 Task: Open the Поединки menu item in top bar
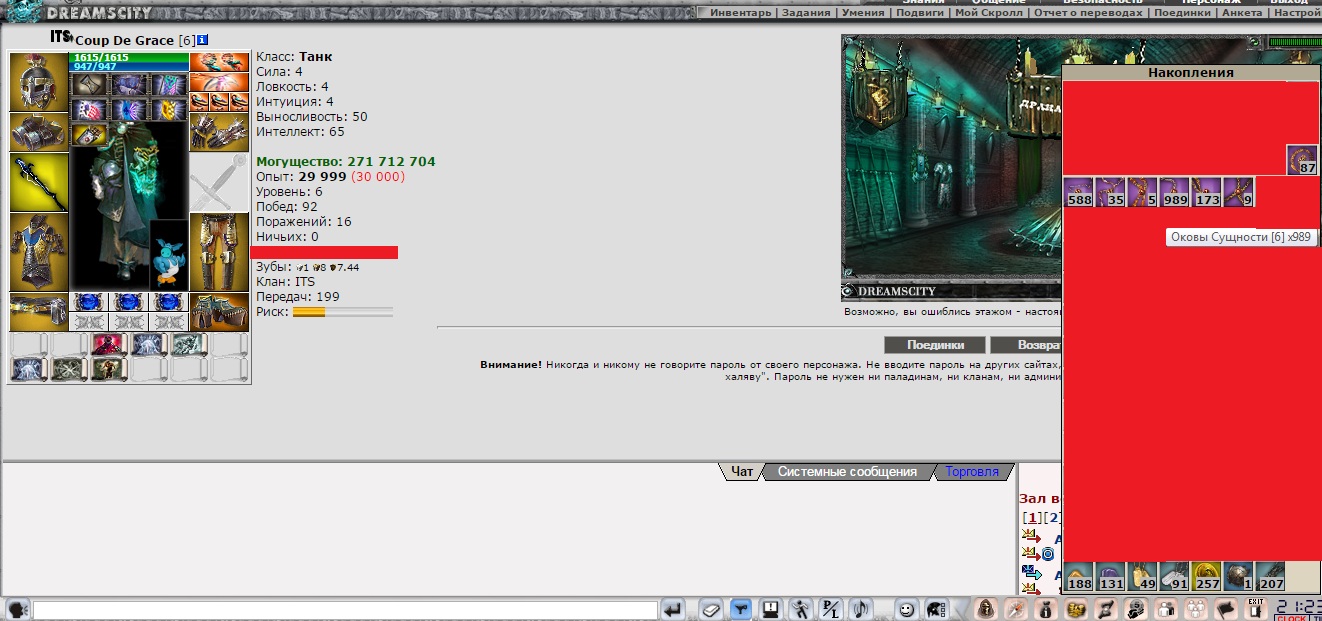1182,13
